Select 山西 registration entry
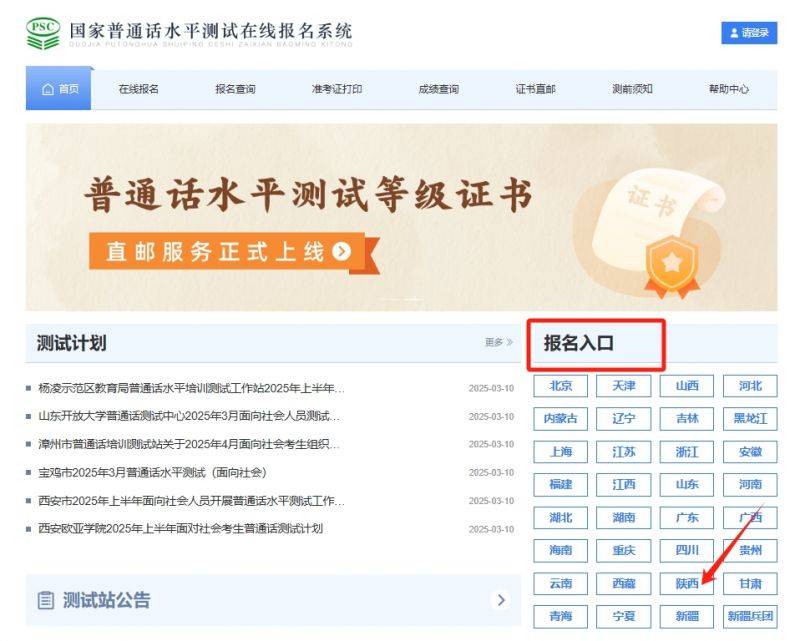 [x=687, y=386]
